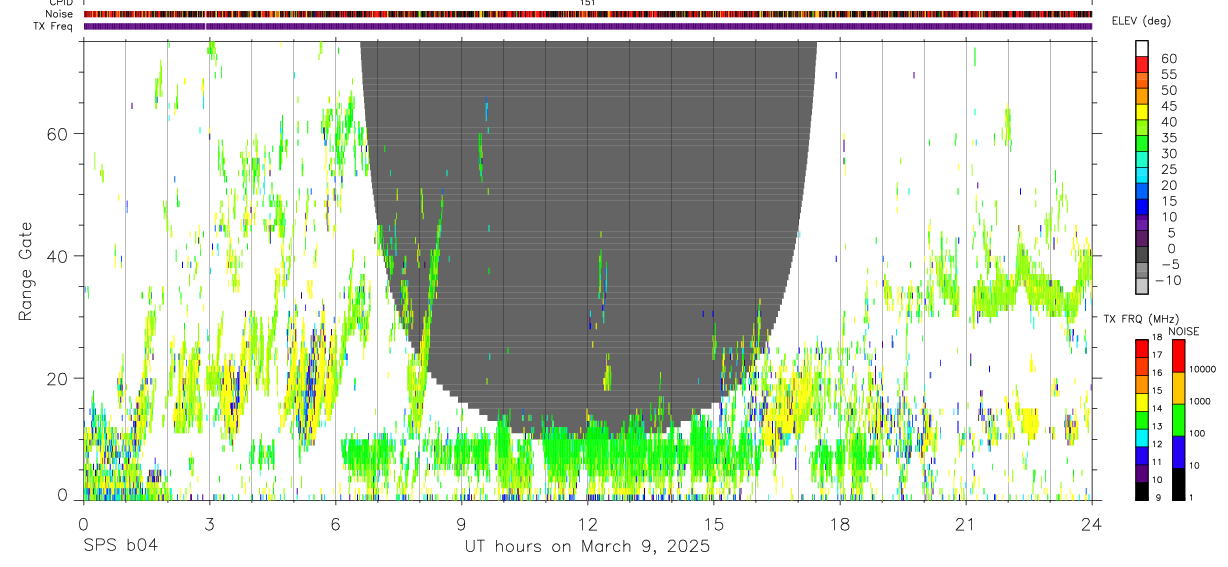Click the '9' label on TX FRQ scale

tap(1158, 497)
